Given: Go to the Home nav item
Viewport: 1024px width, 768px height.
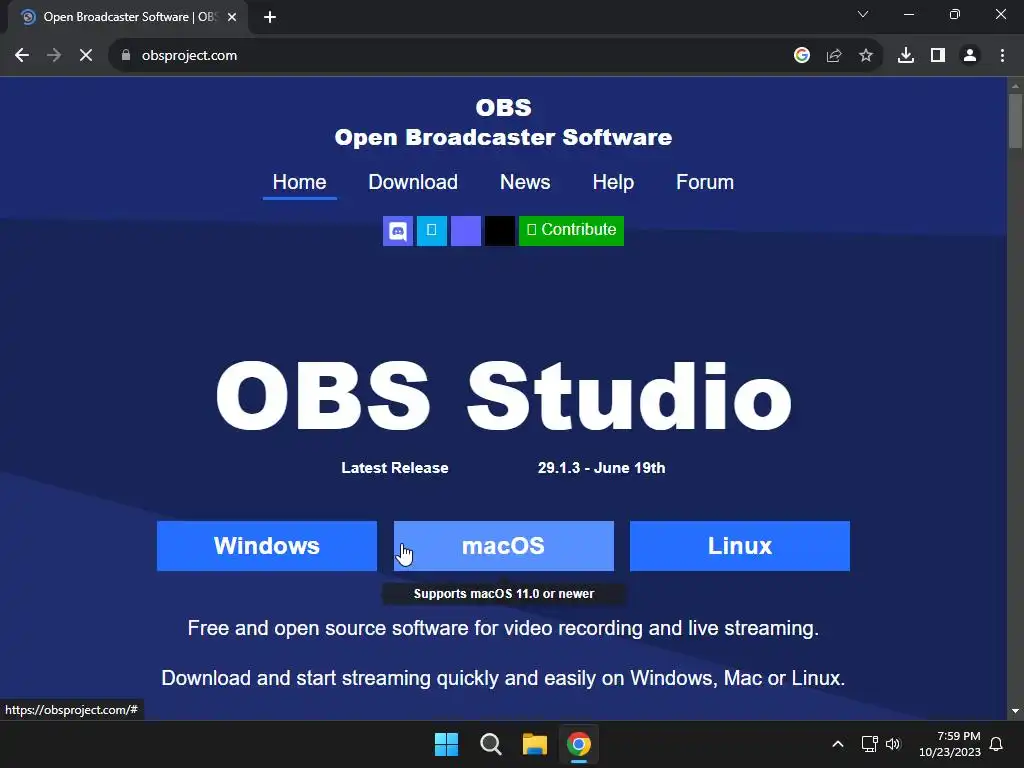Looking at the screenshot, I should [300, 182].
